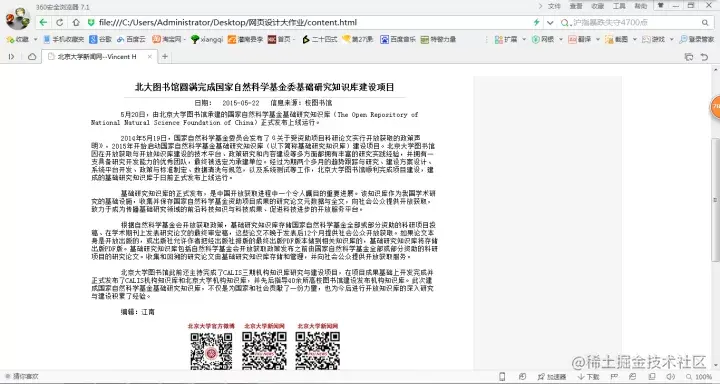Click the orange floating badge at right edge
Screen dimensions: 720x384
click(715, 107)
